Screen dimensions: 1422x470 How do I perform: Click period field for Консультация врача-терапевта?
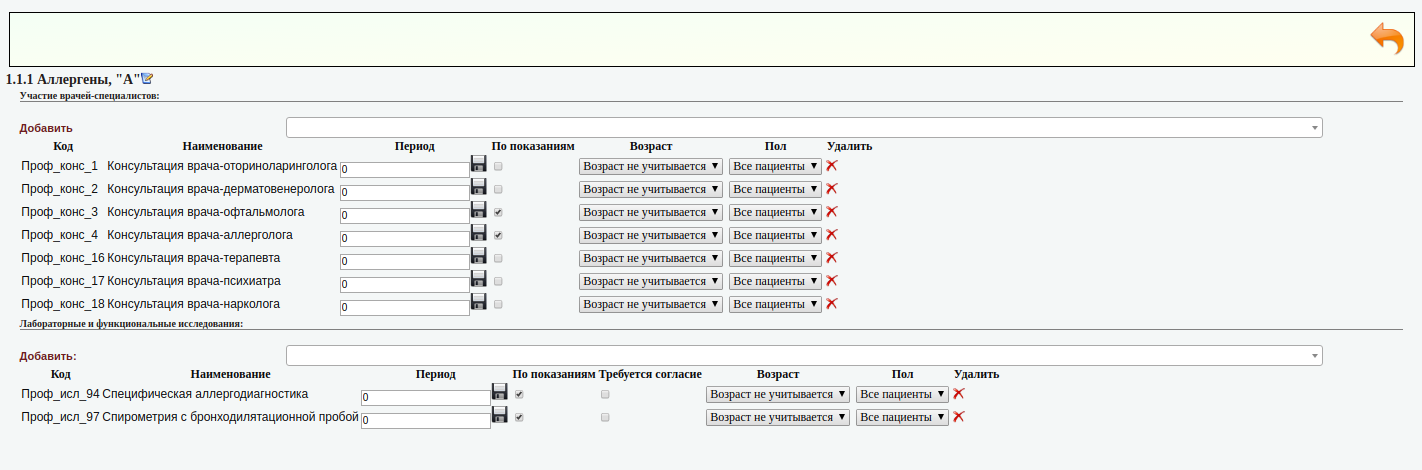pos(404,261)
